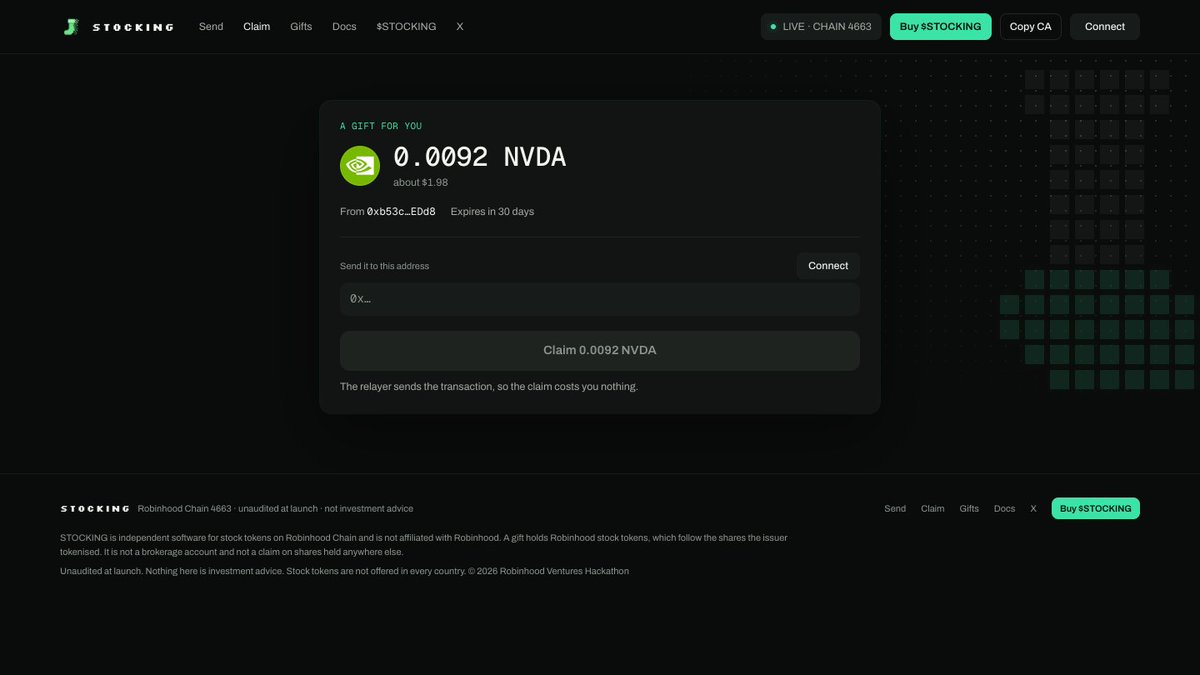Click the relayer costs-nothing note

tap(489, 387)
